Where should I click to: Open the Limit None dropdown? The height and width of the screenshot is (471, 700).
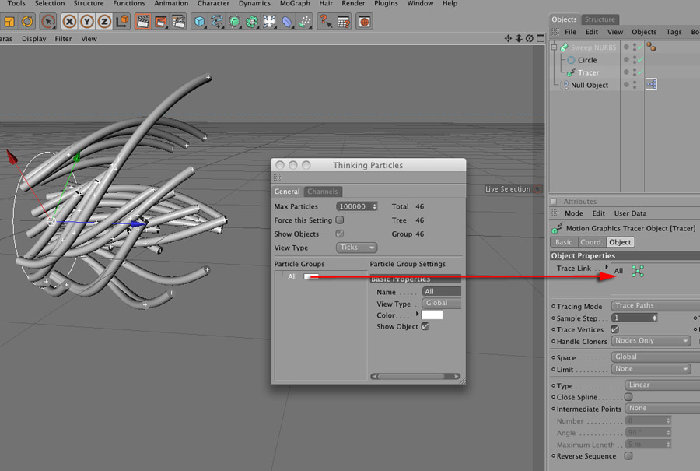(x=651, y=369)
